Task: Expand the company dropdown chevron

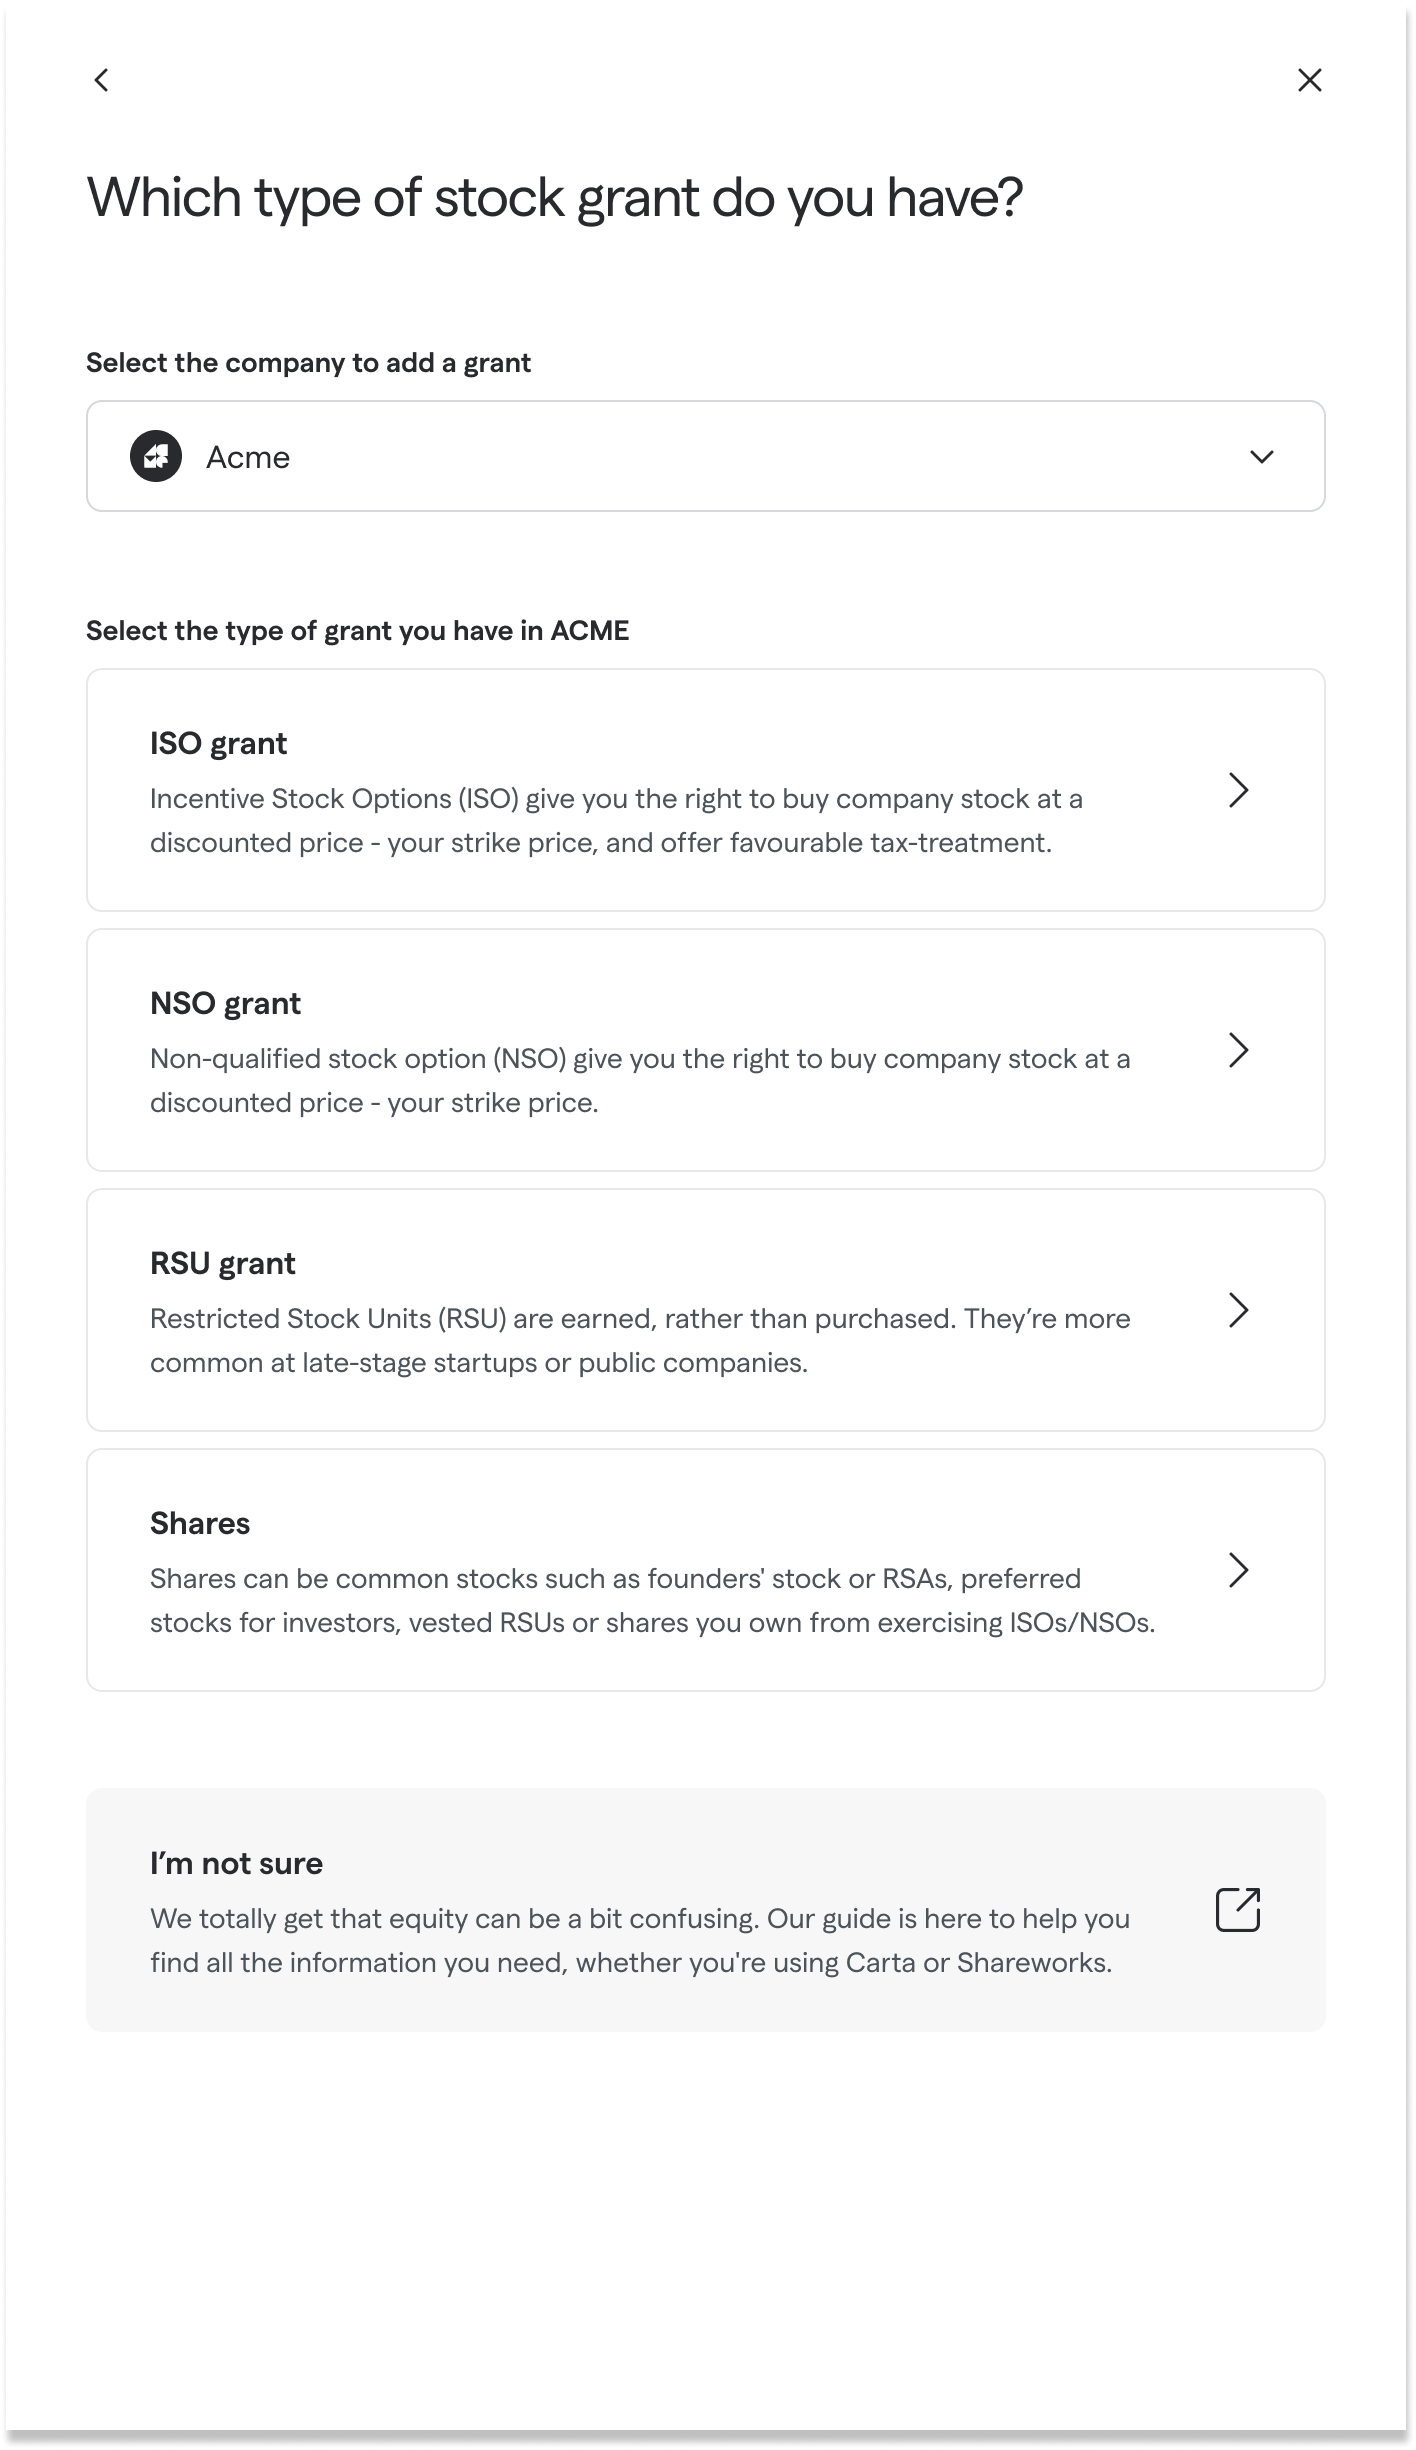Action: point(1261,457)
